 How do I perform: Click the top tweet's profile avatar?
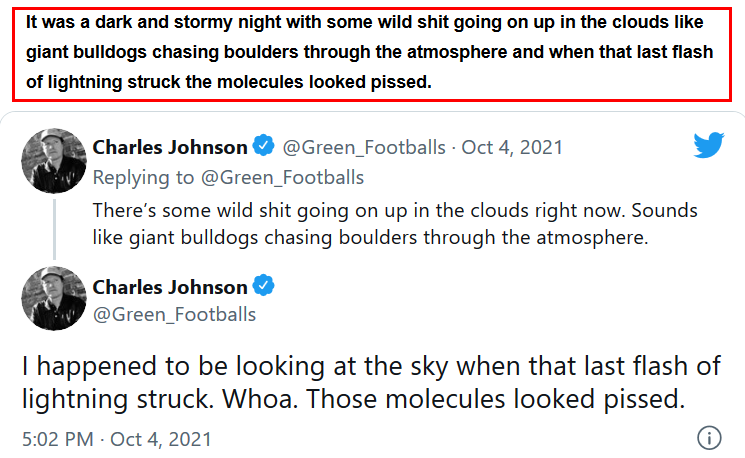53,160
